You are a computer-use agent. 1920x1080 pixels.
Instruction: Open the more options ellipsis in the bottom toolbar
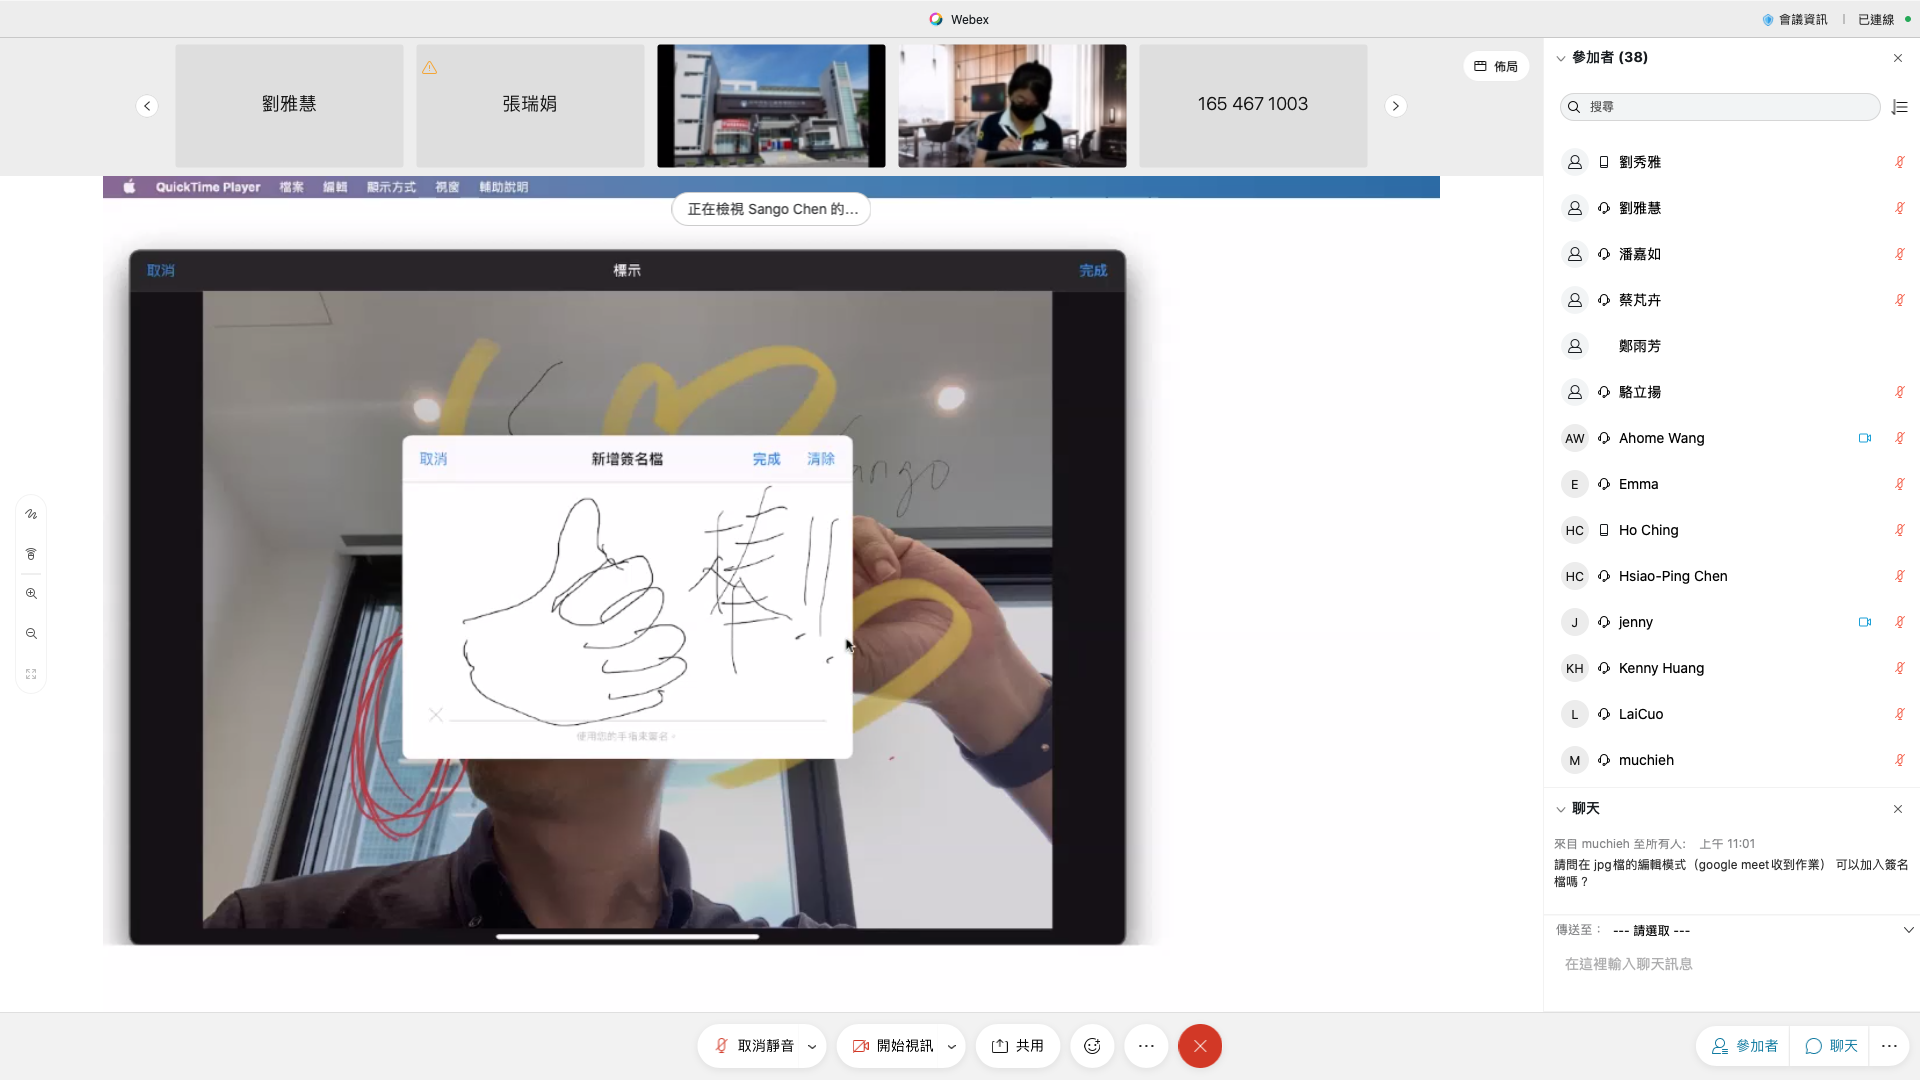(x=1146, y=1046)
